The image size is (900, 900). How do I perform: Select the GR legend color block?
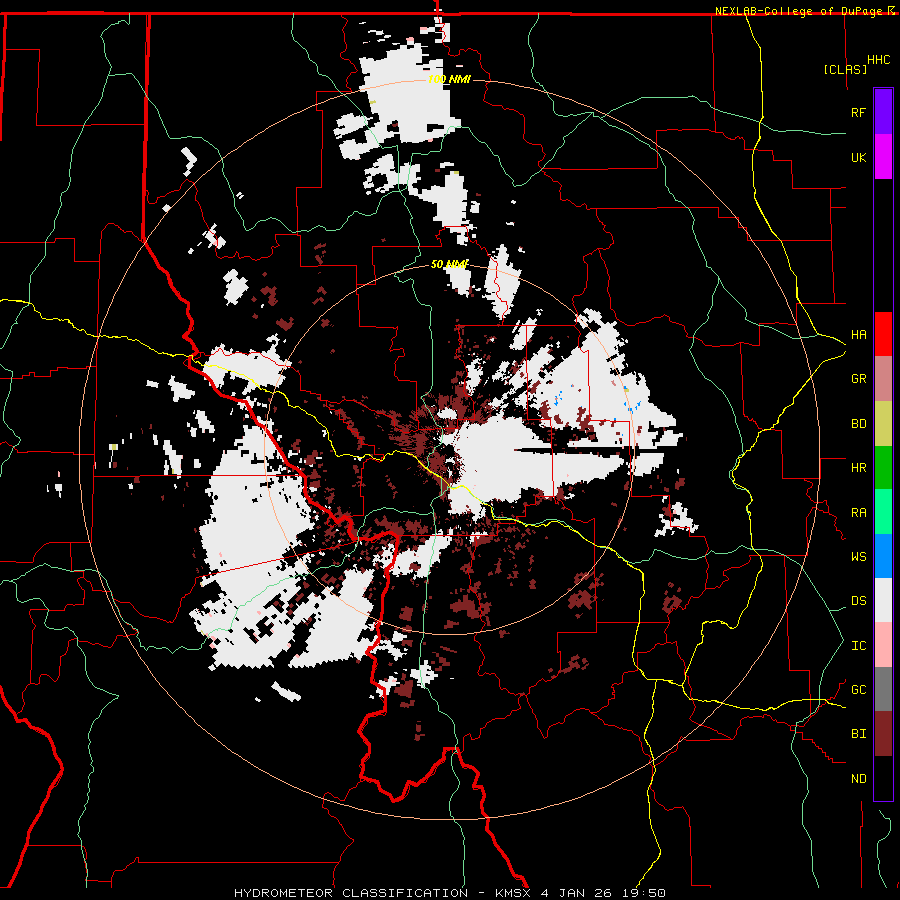[x=883, y=379]
